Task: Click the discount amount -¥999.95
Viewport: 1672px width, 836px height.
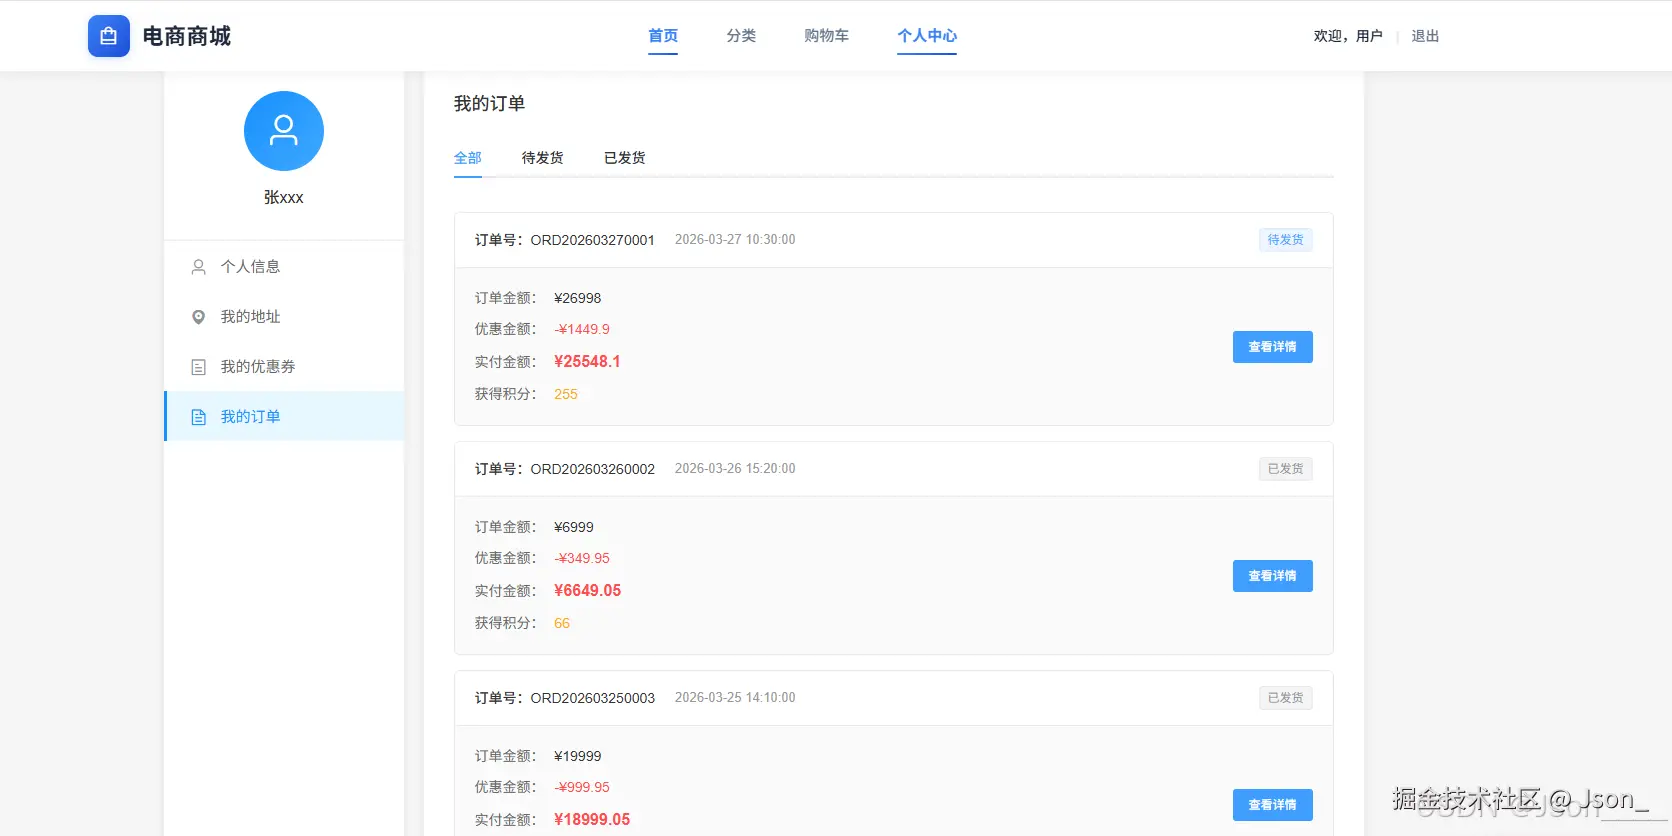Action: point(582,788)
